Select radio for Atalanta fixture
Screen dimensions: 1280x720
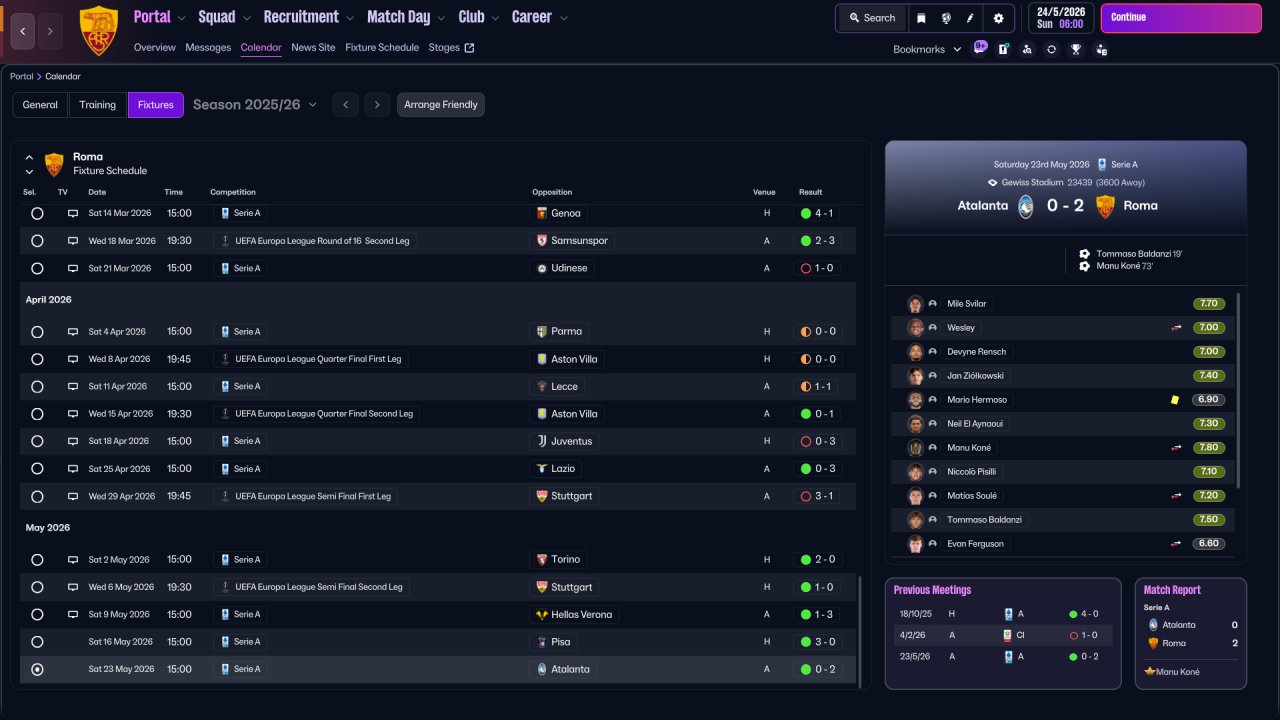[x=37, y=669]
